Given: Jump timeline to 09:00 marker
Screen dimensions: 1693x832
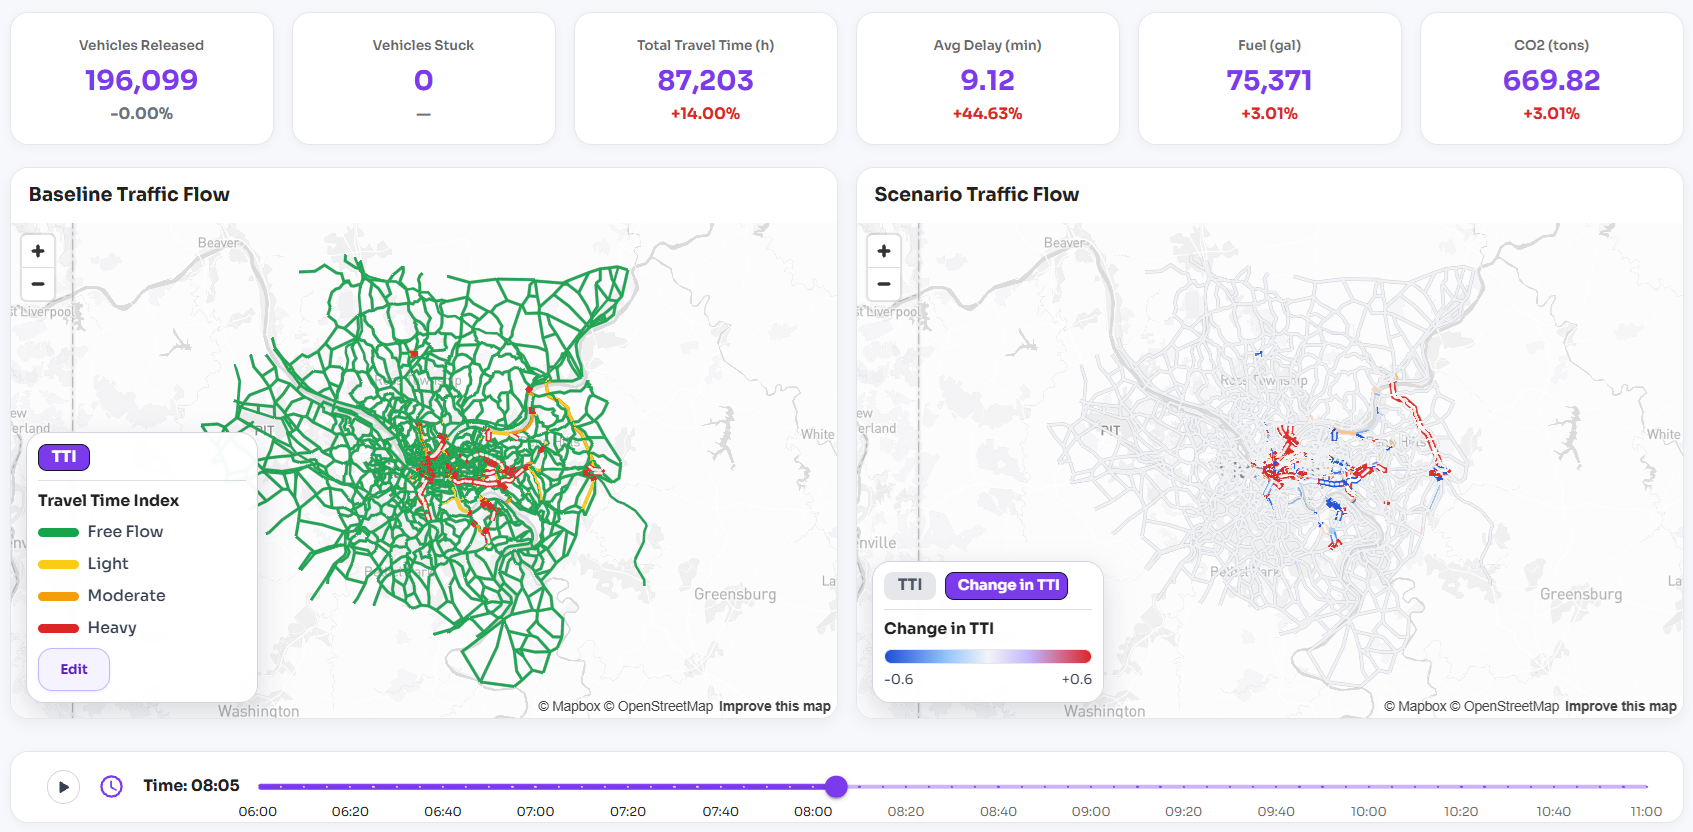Looking at the screenshot, I should pyautogui.click(x=1091, y=811).
